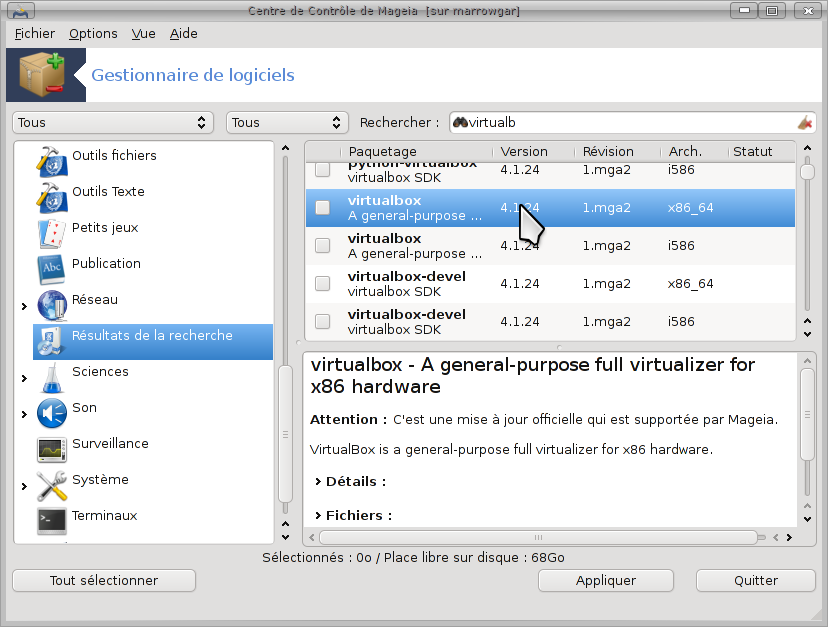Image resolution: width=828 pixels, height=627 pixels.
Task: Check the virtualbox i586 package checkbox
Action: coord(323,246)
